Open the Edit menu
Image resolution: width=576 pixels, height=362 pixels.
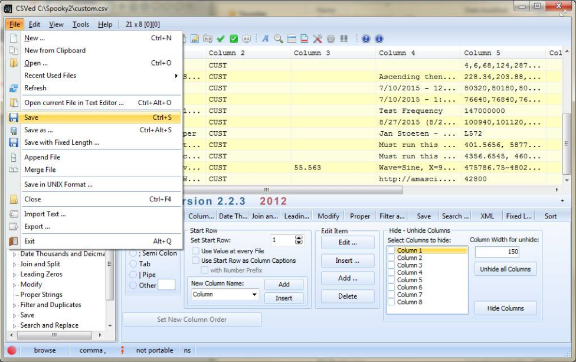click(x=35, y=25)
